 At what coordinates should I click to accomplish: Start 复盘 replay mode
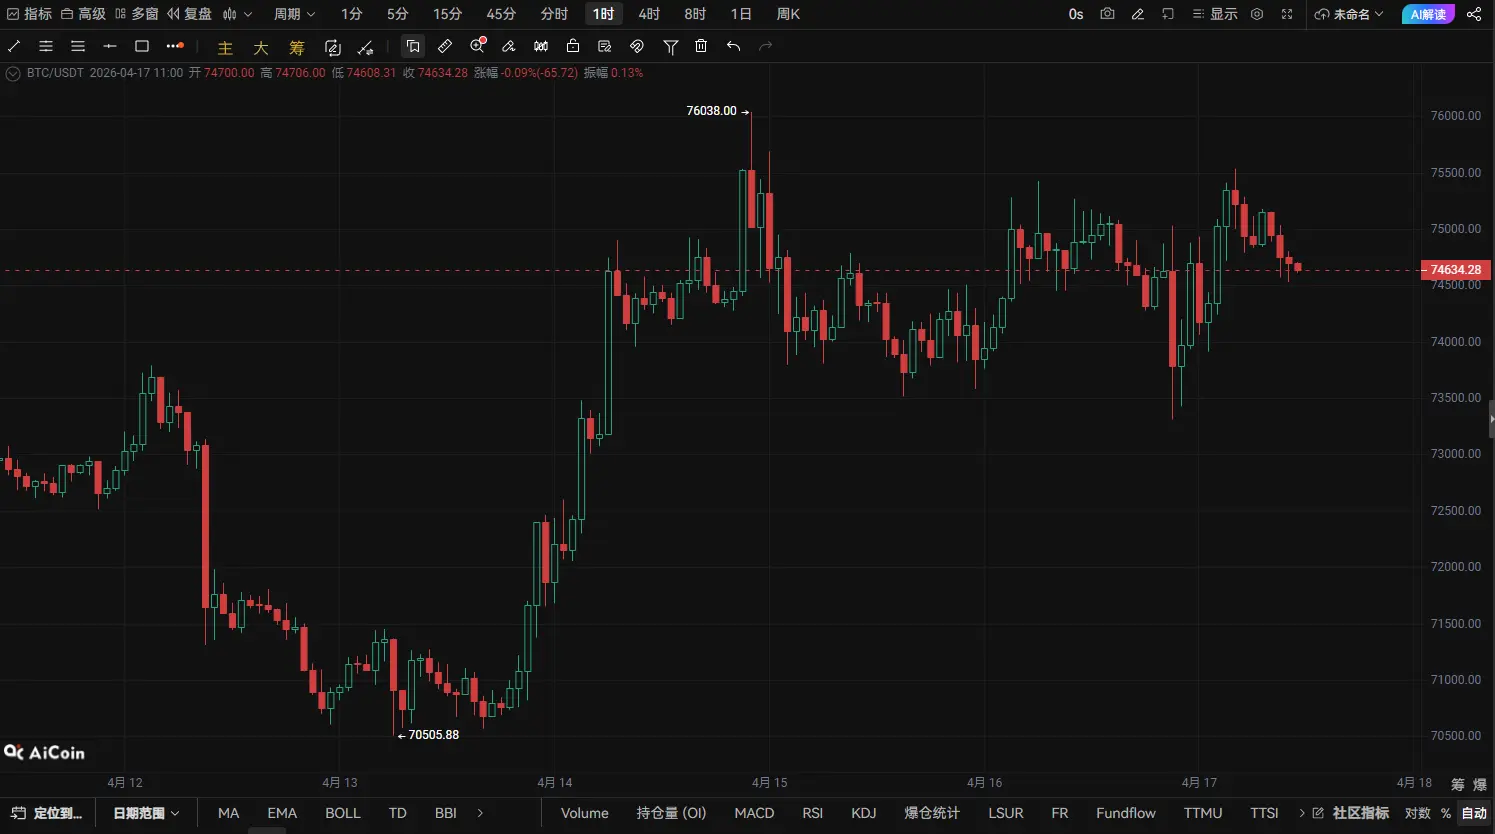(189, 14)
